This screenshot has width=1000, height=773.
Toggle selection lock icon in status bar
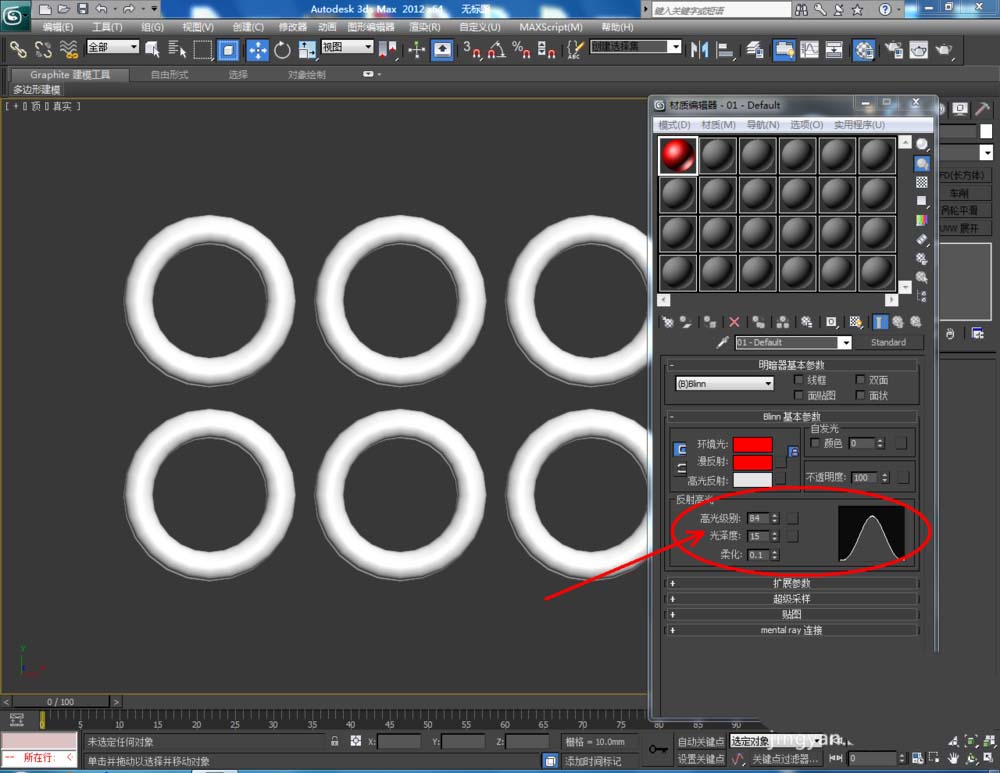(x=334, y=741)
